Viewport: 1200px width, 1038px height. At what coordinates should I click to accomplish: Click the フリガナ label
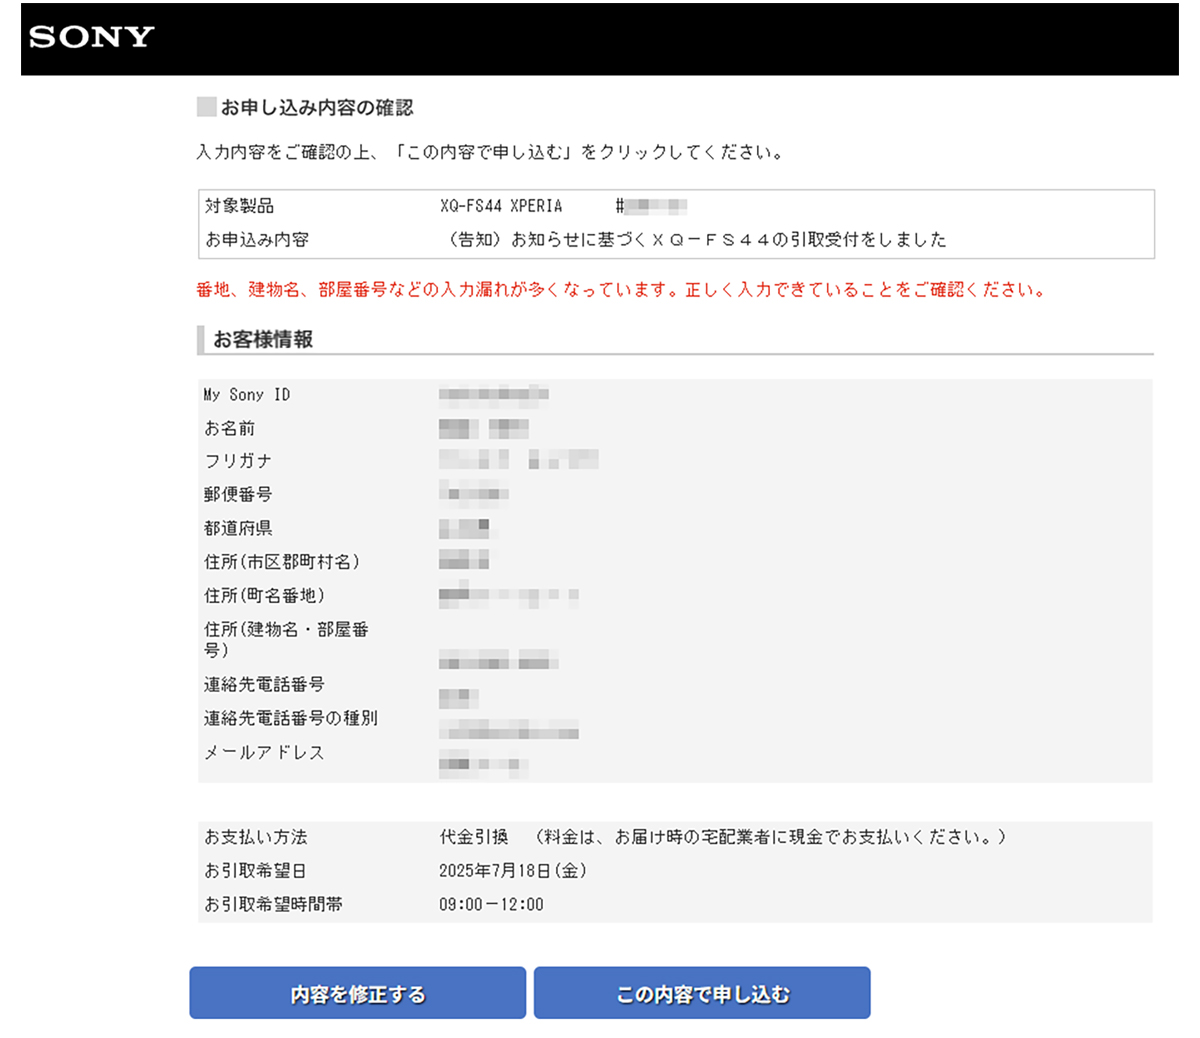pyautogui.click(x=238, y=461)
